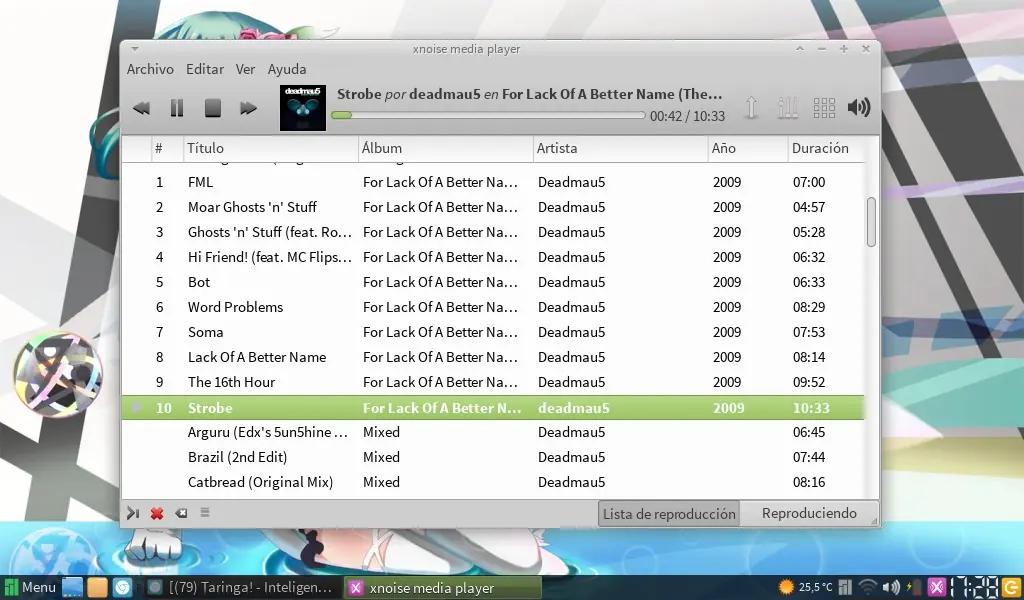Open the window menu arrow in title bar
Screen dimensions: 1024x600
point(135,49)
